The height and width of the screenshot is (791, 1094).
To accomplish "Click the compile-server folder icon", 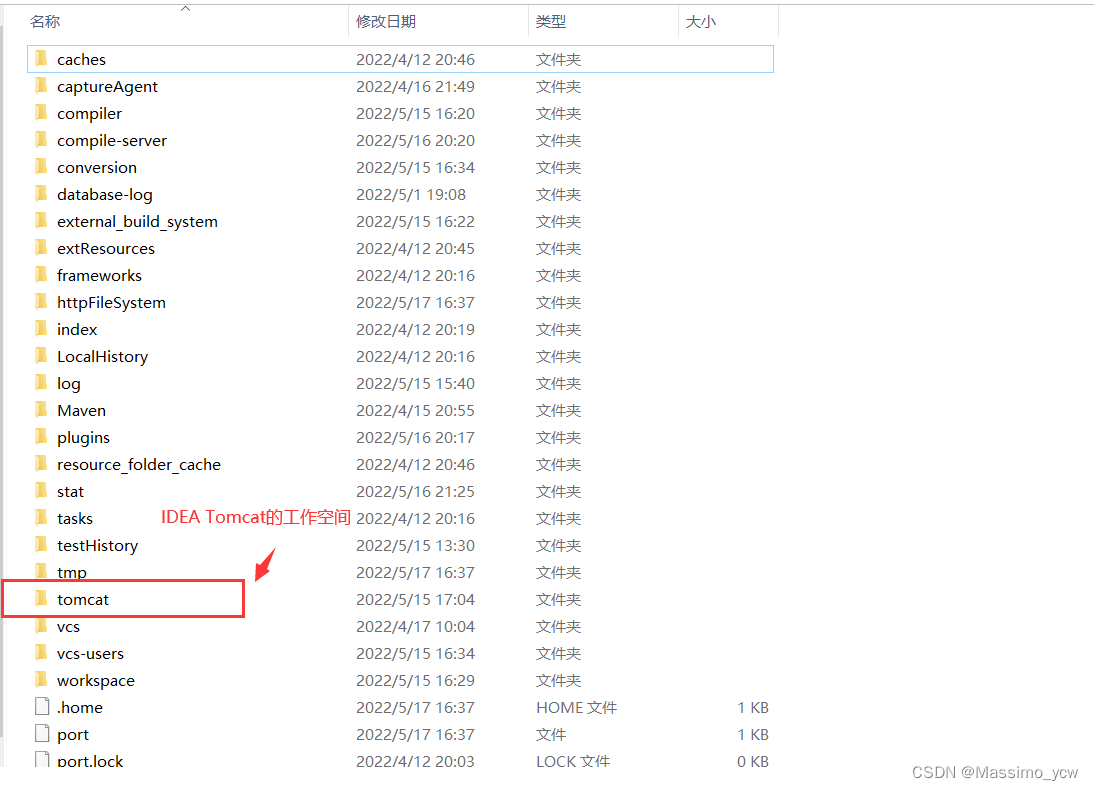I will pyautogui.click(x=42, y=140).
